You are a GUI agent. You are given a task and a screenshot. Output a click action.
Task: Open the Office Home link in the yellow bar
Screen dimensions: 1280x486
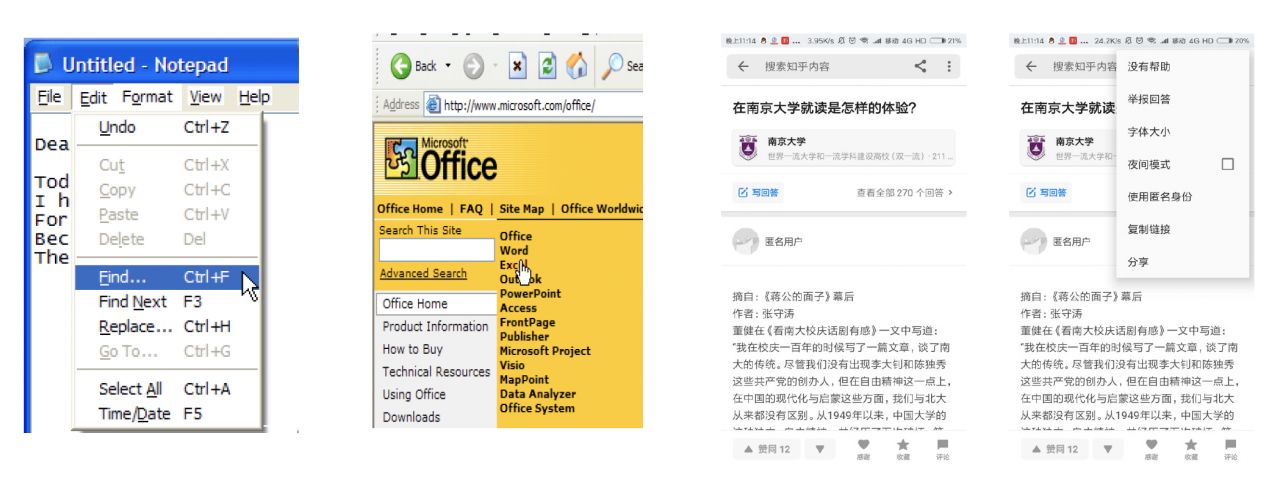tap(410, 209)
